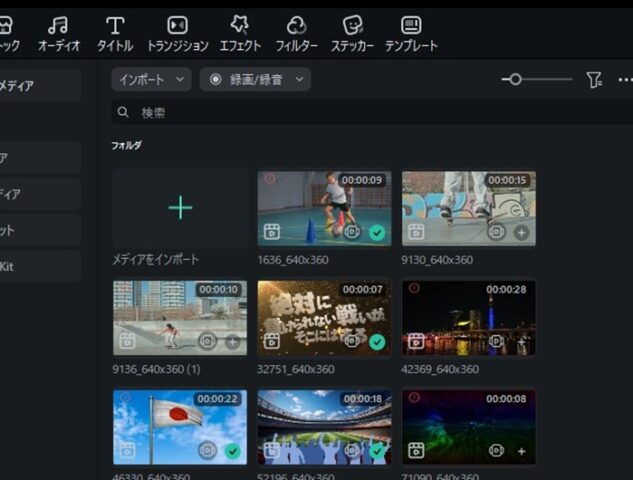
Task: Open the トランジション transitions icon
Action: (177, 33)
